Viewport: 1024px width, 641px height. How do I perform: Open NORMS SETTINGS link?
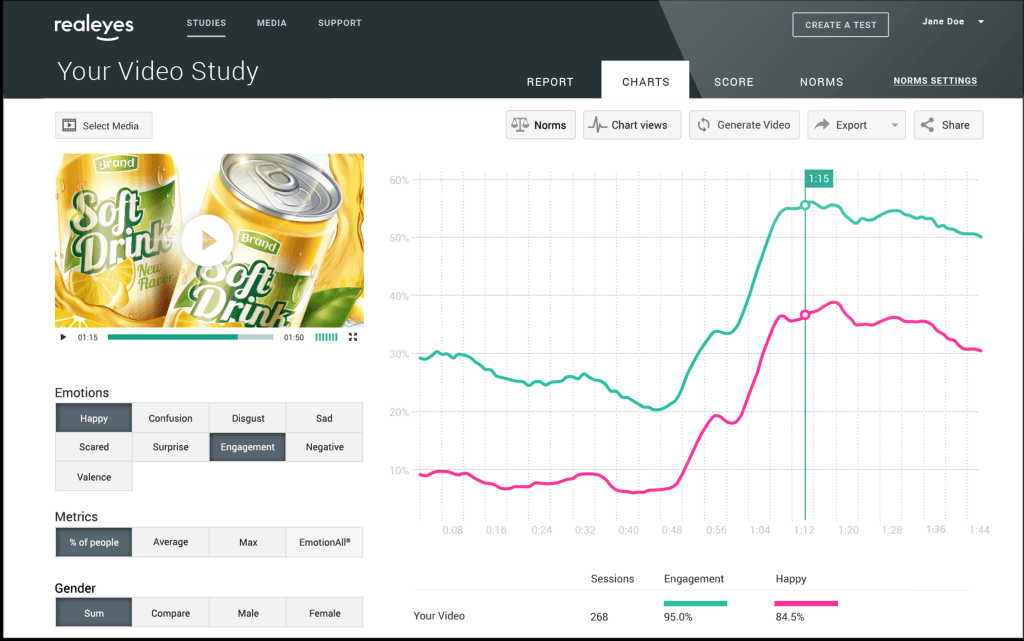point(935,80)
